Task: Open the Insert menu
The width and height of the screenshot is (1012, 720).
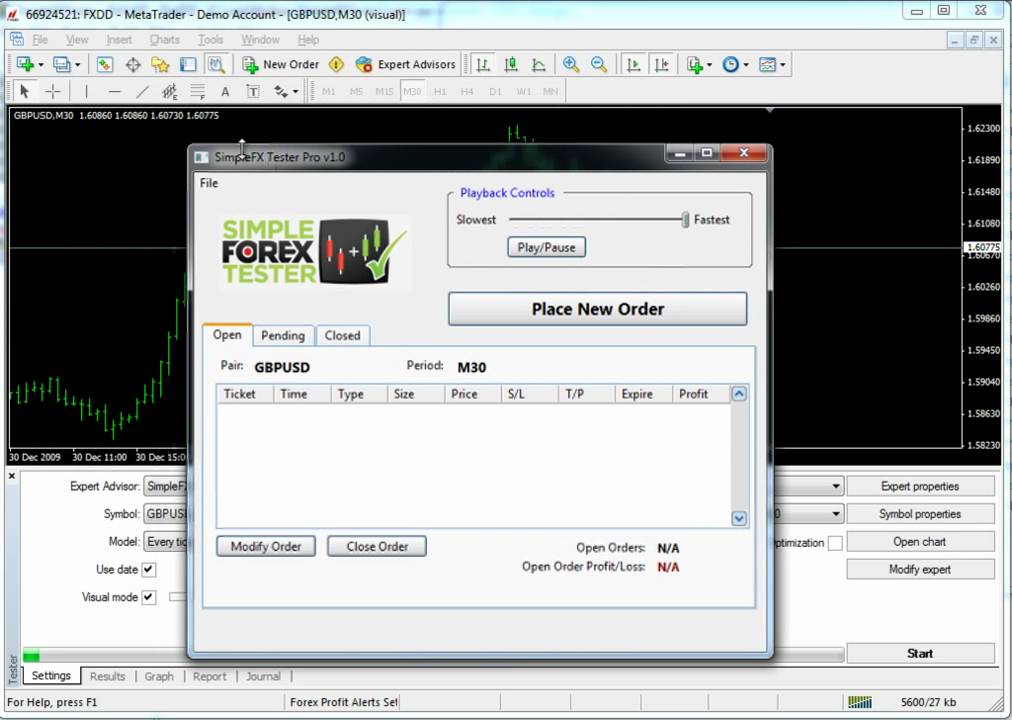Action: 119,40
